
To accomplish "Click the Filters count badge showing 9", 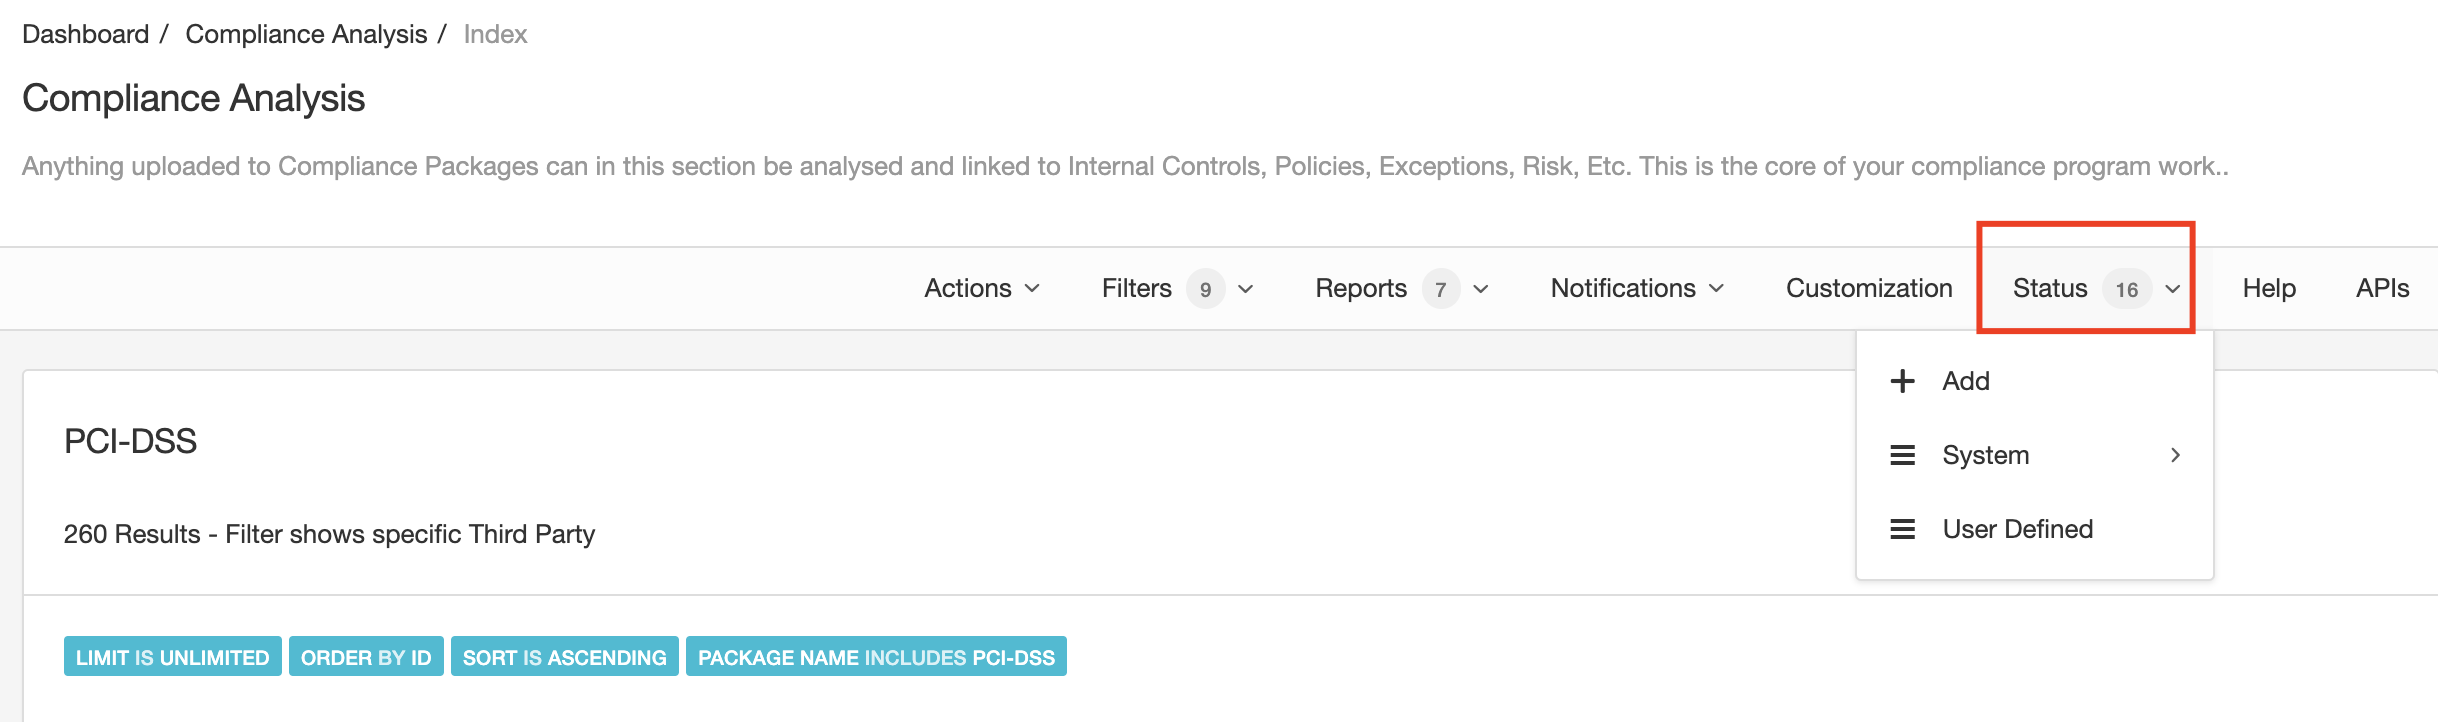I will pos(1206,288).
